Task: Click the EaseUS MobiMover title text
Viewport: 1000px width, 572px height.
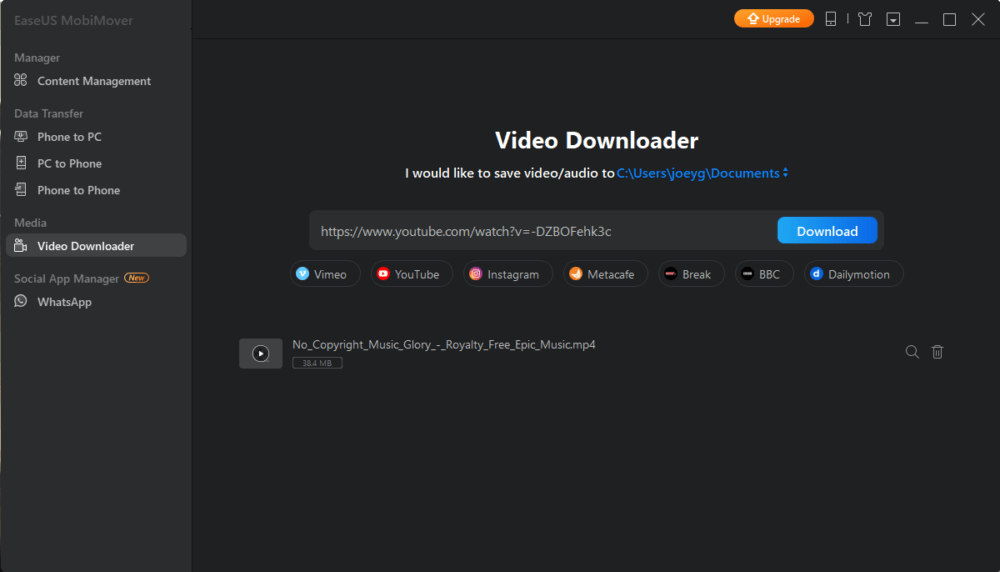Action: [73, 20]
